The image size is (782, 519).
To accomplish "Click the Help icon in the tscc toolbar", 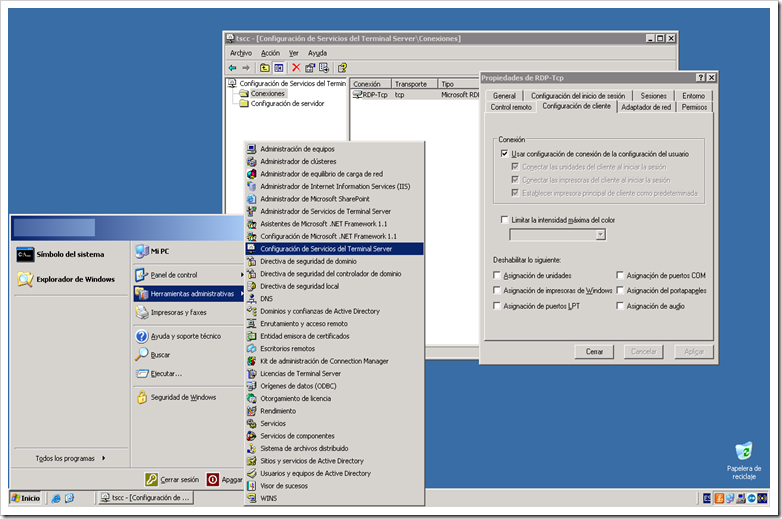I will (x=342, y=68).
